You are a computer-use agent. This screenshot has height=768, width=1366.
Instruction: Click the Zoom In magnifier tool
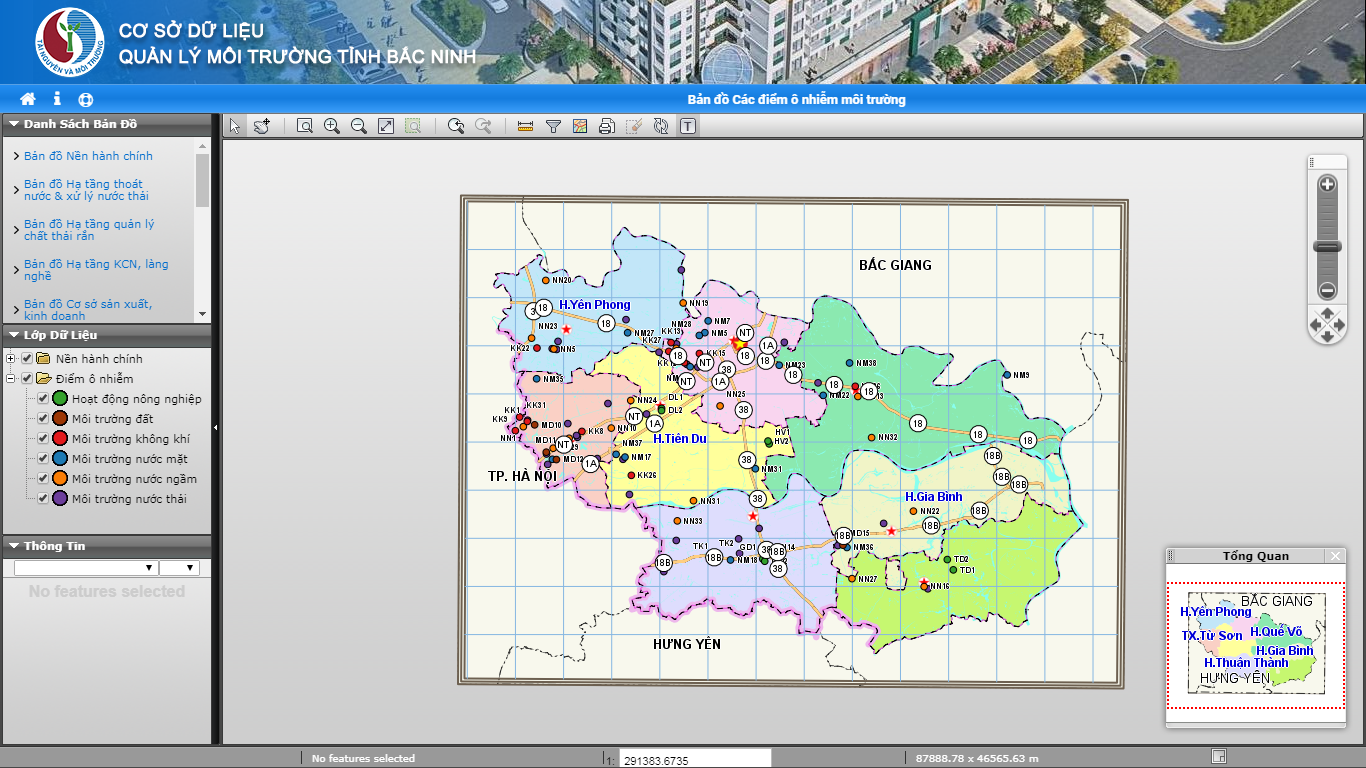click(x=332, y=126)
